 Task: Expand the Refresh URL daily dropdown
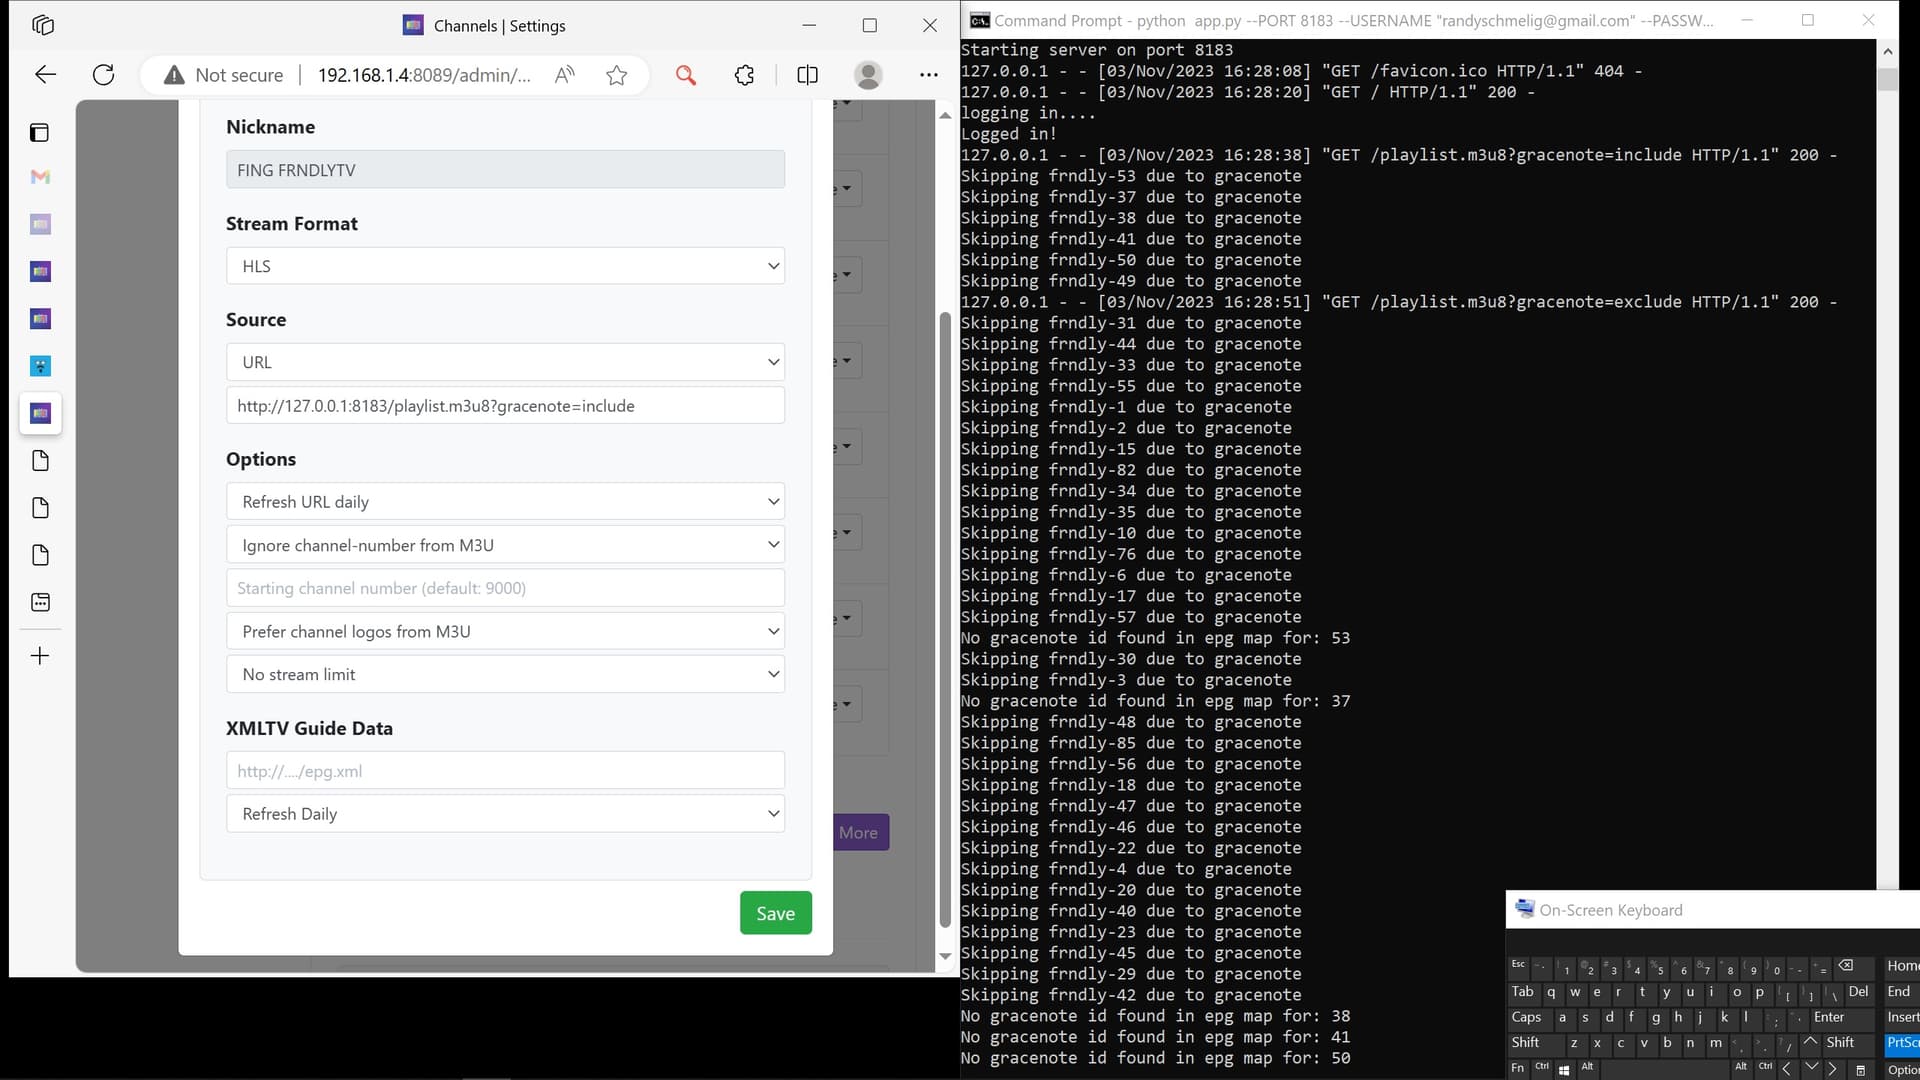pos(505,502)
